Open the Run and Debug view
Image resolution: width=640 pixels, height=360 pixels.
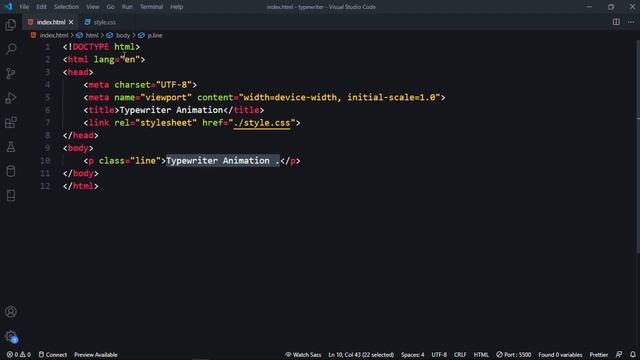click(x=11, y=98)
